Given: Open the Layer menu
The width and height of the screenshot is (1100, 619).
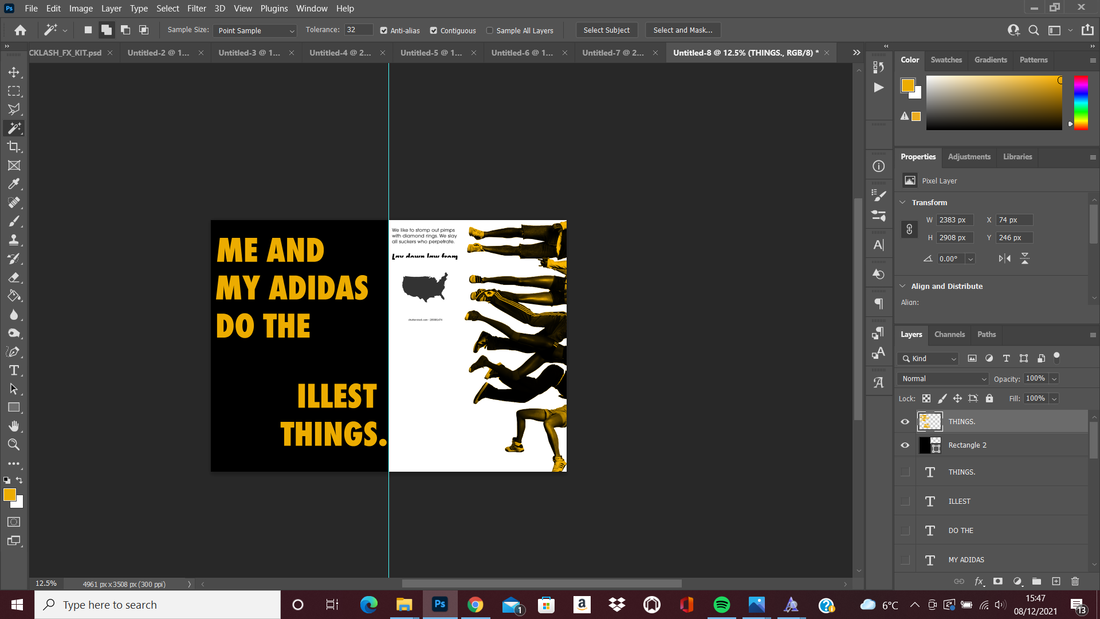Looking at the screenshot, I should pos(111,8).
